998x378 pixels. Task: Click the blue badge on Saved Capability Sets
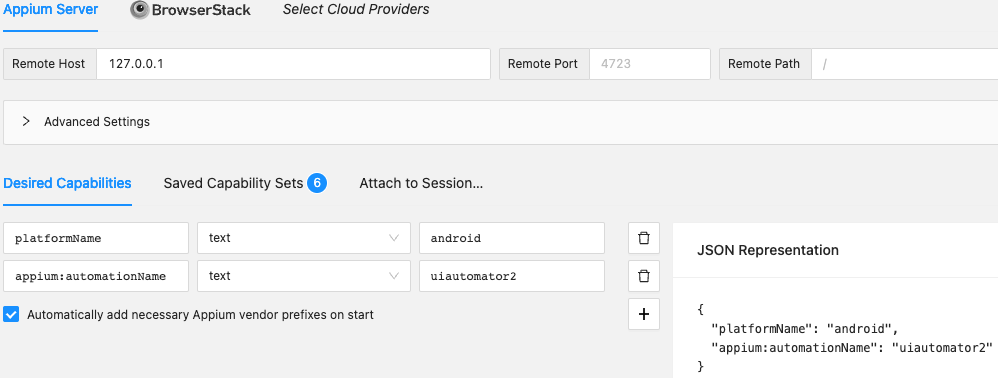317,183
